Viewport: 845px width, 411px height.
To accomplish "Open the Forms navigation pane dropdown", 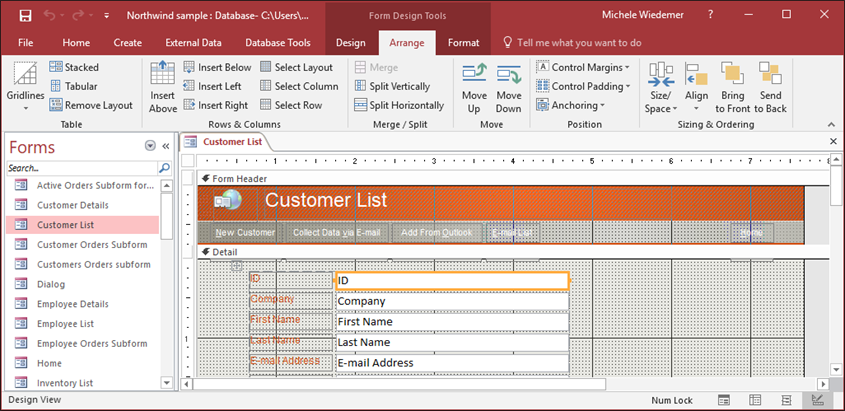I will [x=150, y=146].
